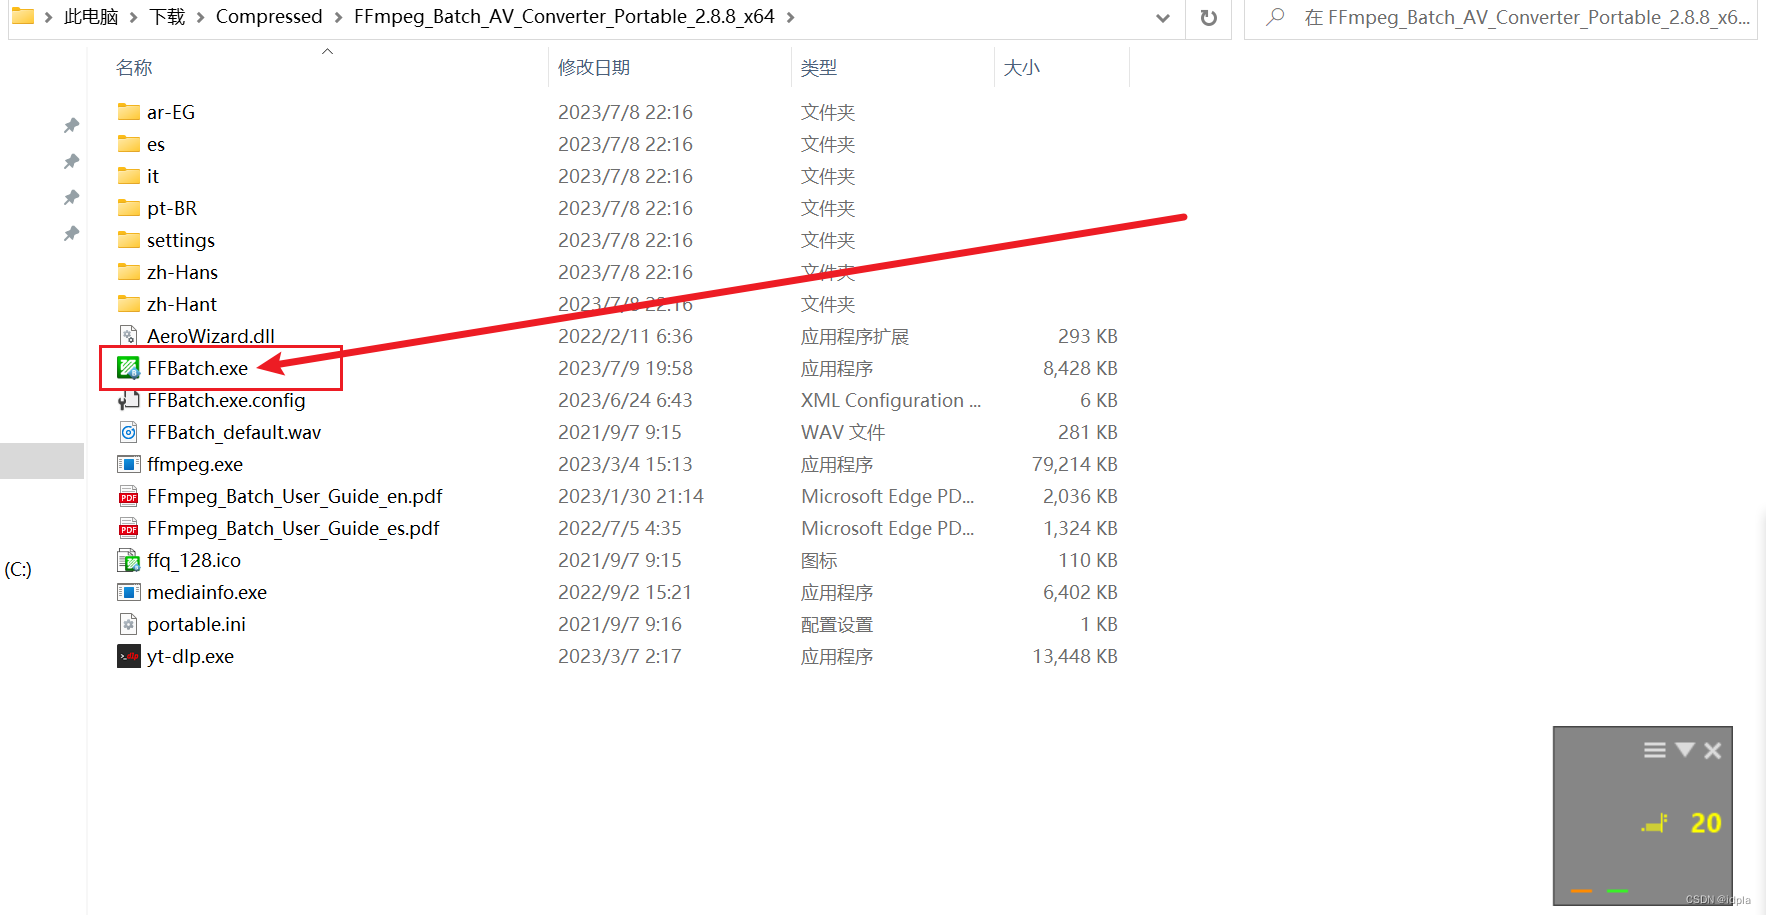
Task: Select the FFBatch_default.wav file name
Action: tap(234, 432)
